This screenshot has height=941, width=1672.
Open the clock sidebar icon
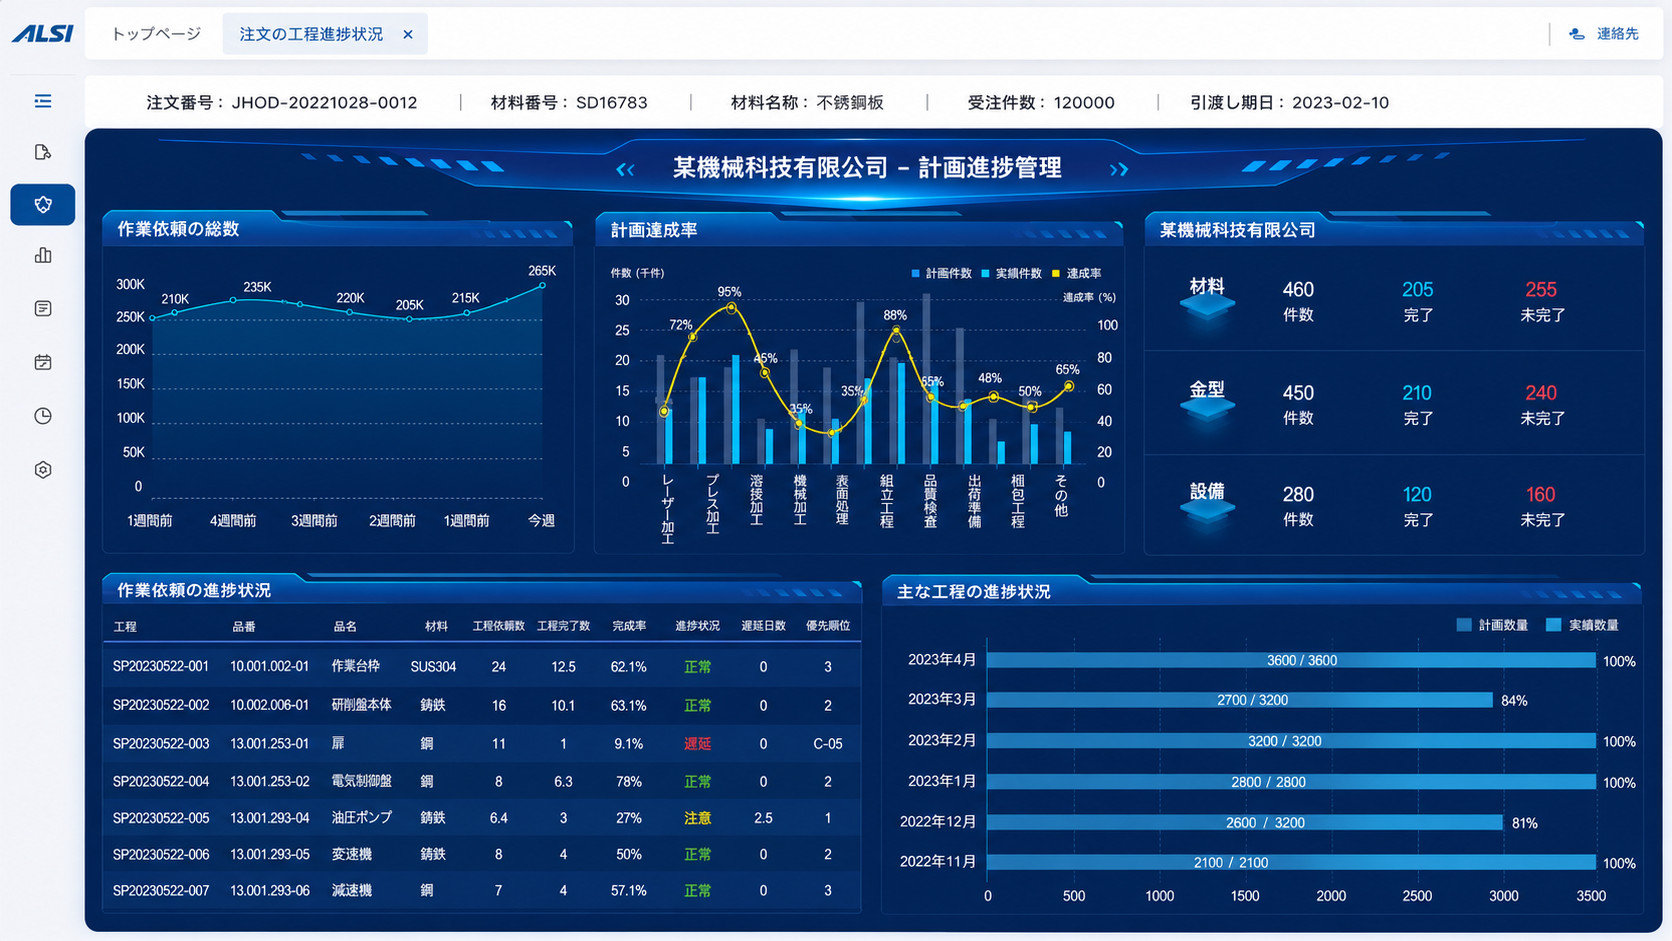coord(43,416)
